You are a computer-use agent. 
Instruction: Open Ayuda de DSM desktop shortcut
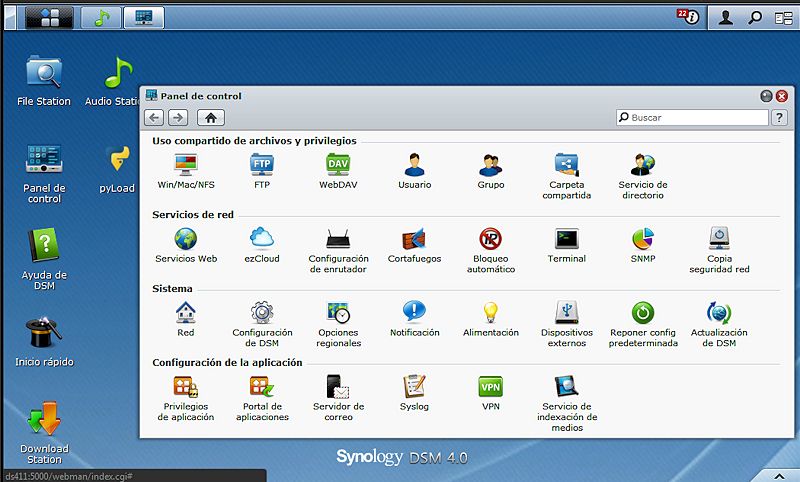tap(44, 259)
